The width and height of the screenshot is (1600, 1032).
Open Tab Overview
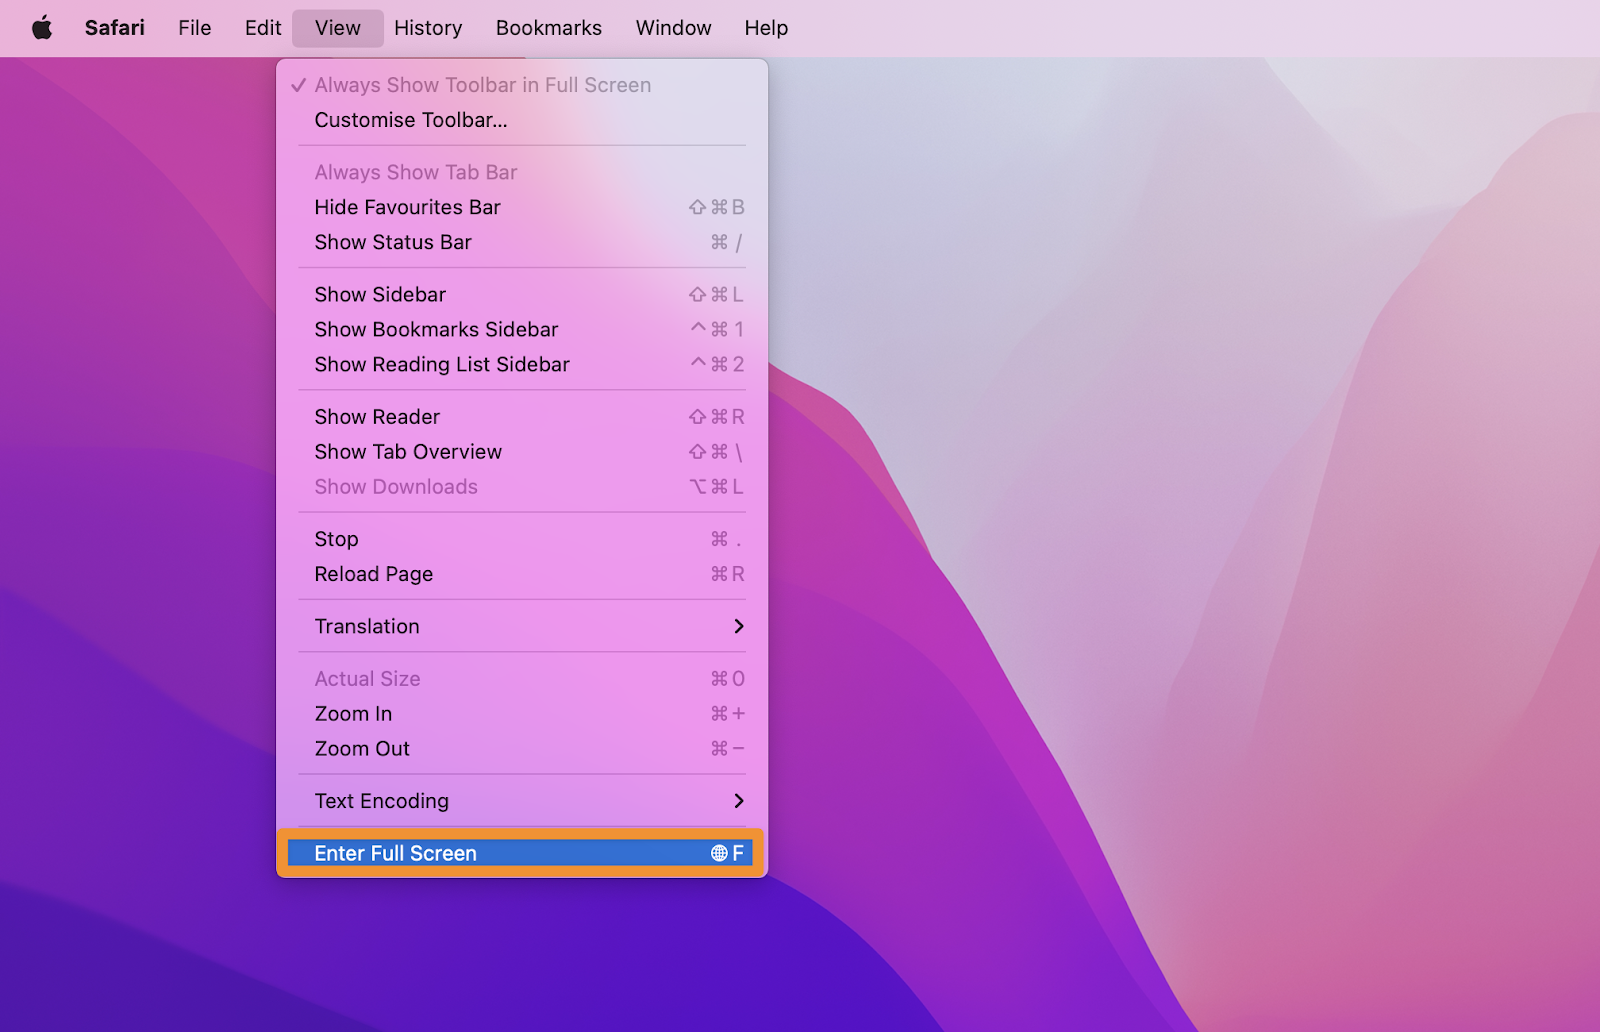407,451
